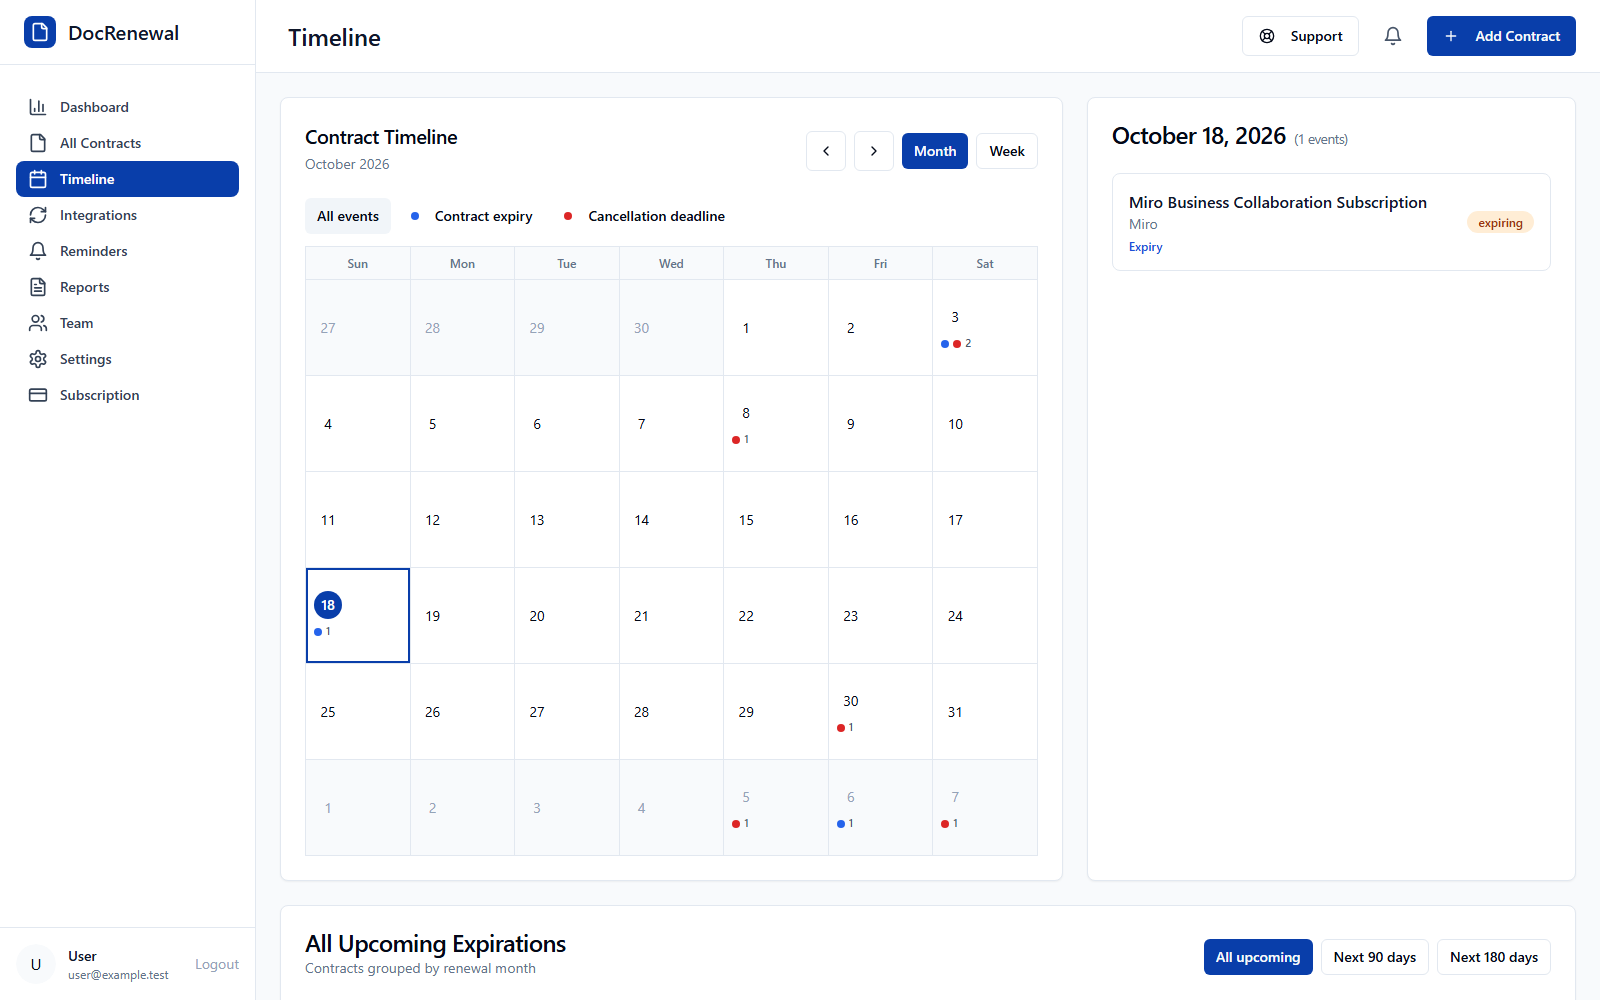The width and height of the screenshot is (1600, 1000).
Task: Open Dashboard from the sidebar
Action: point(127,107)
